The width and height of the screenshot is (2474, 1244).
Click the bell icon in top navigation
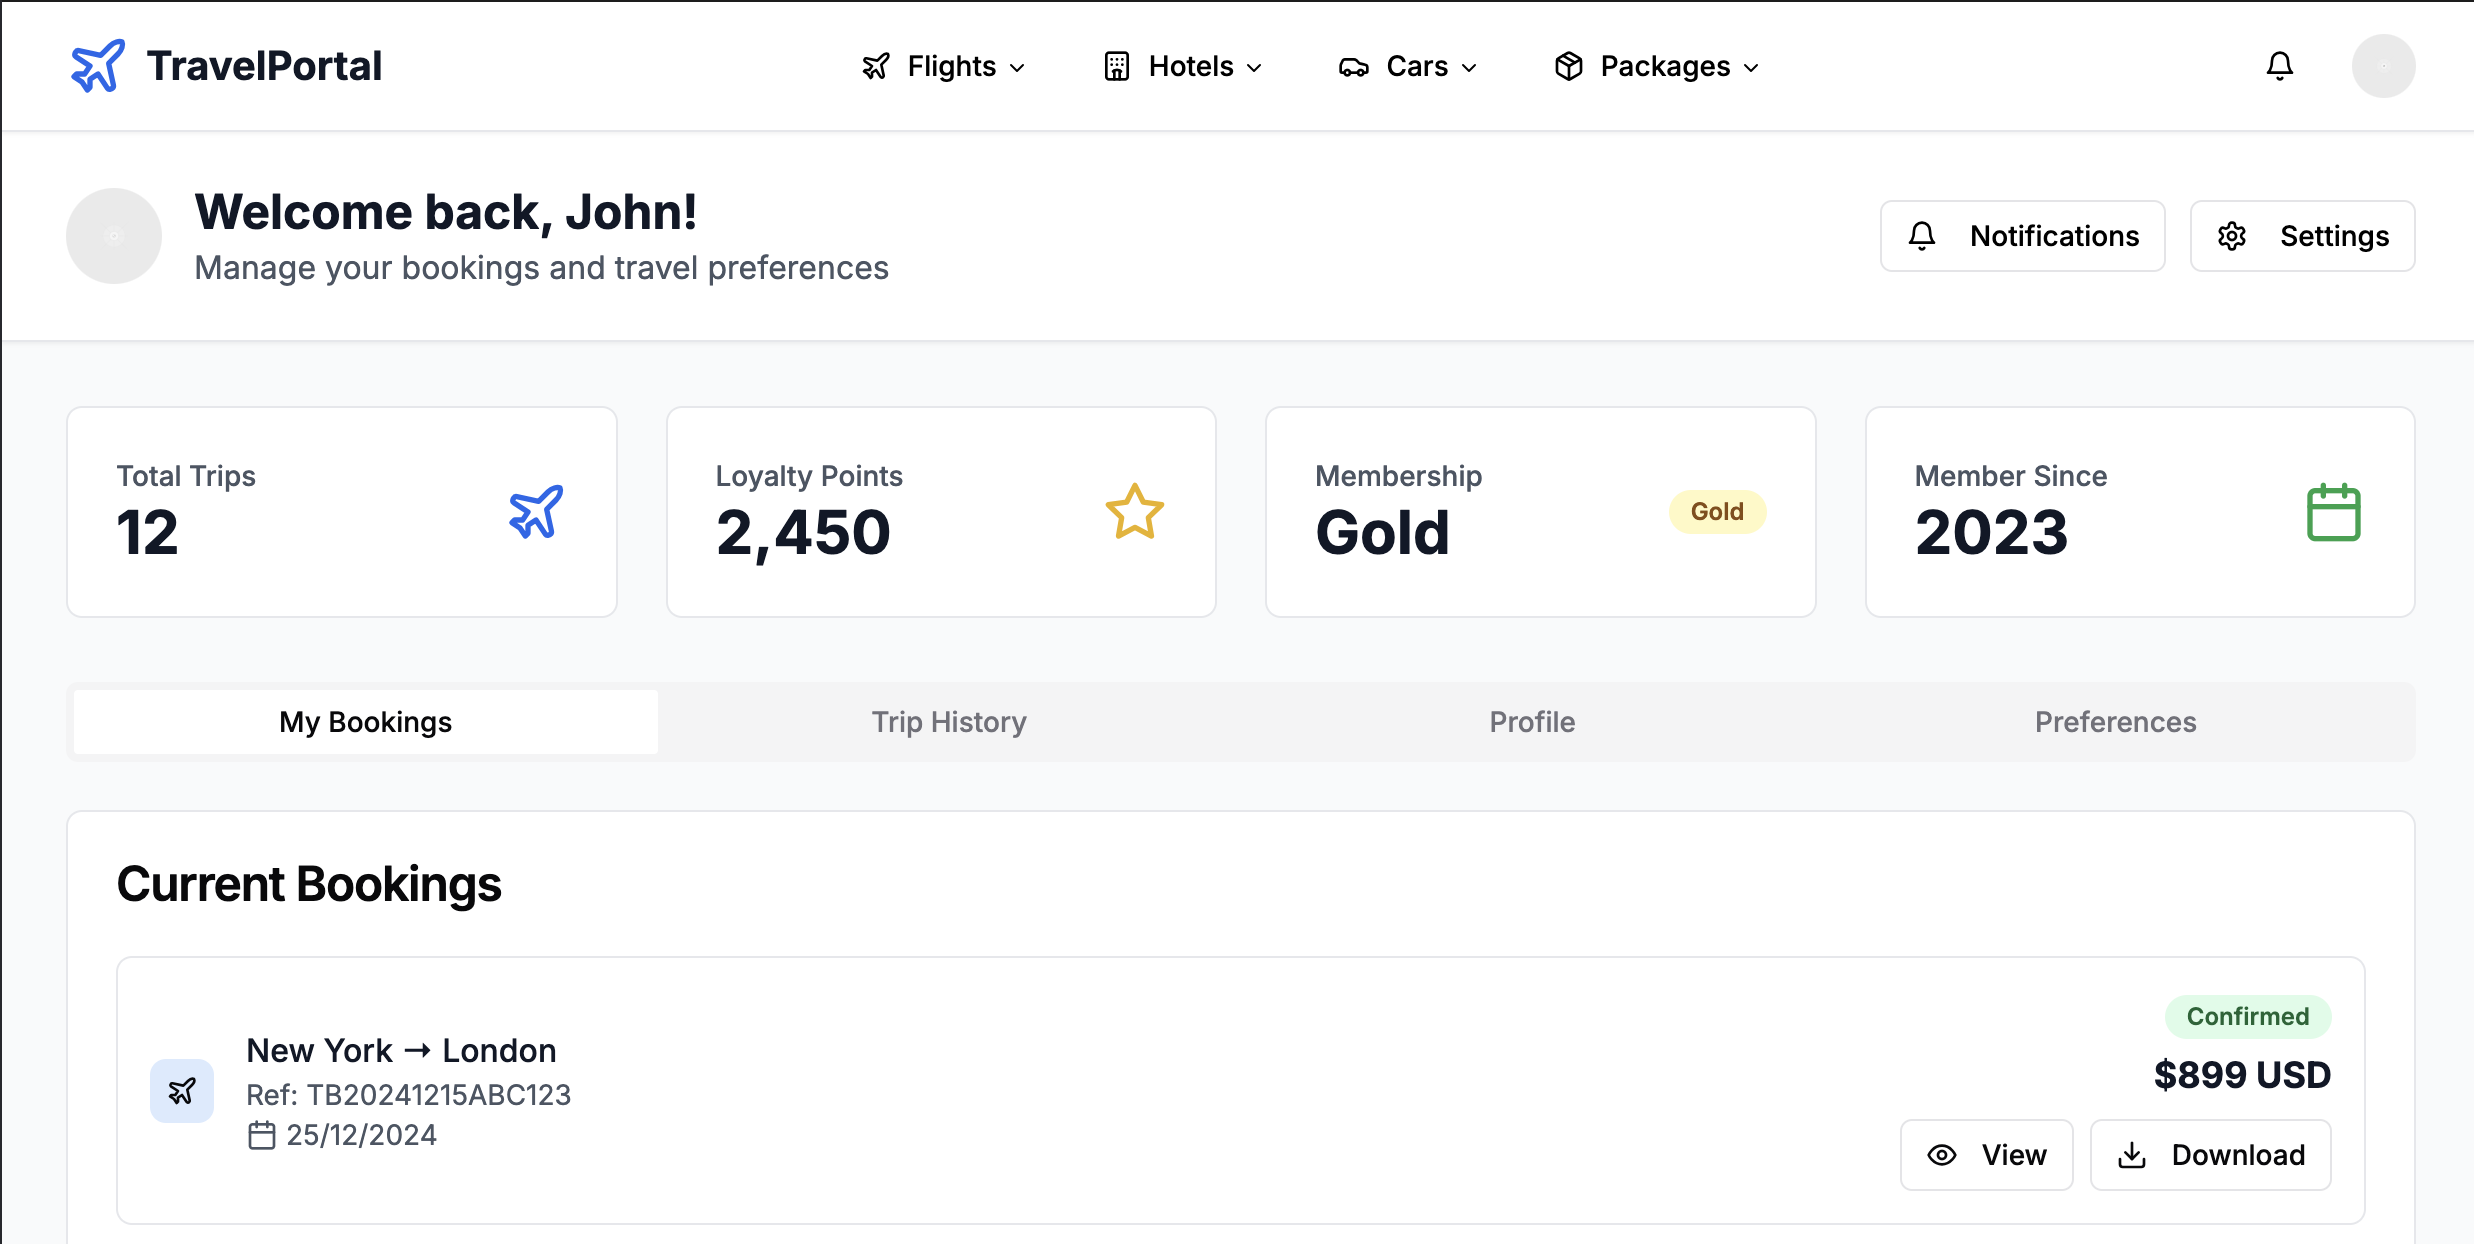[x=2279, y=66]
